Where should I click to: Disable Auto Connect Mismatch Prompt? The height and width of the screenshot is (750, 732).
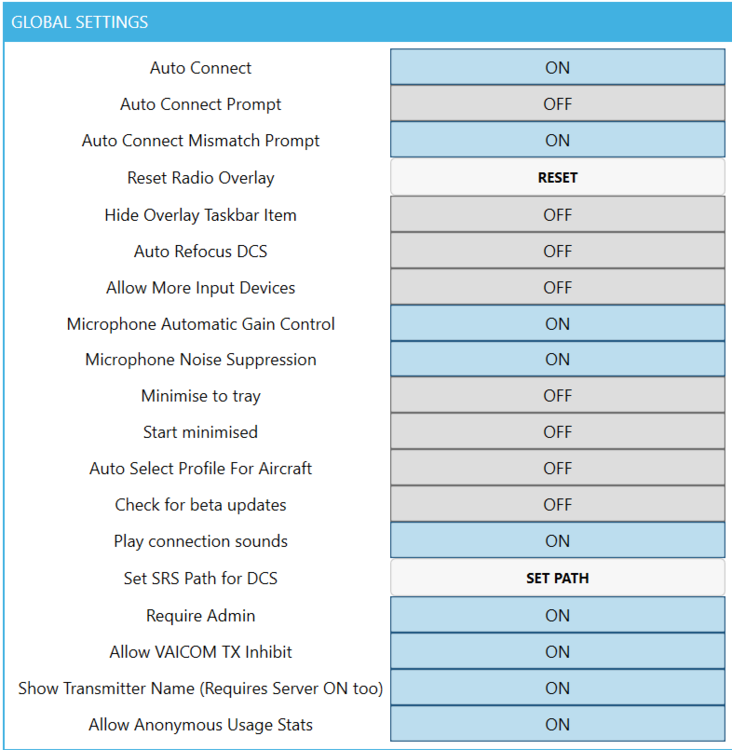557,141
